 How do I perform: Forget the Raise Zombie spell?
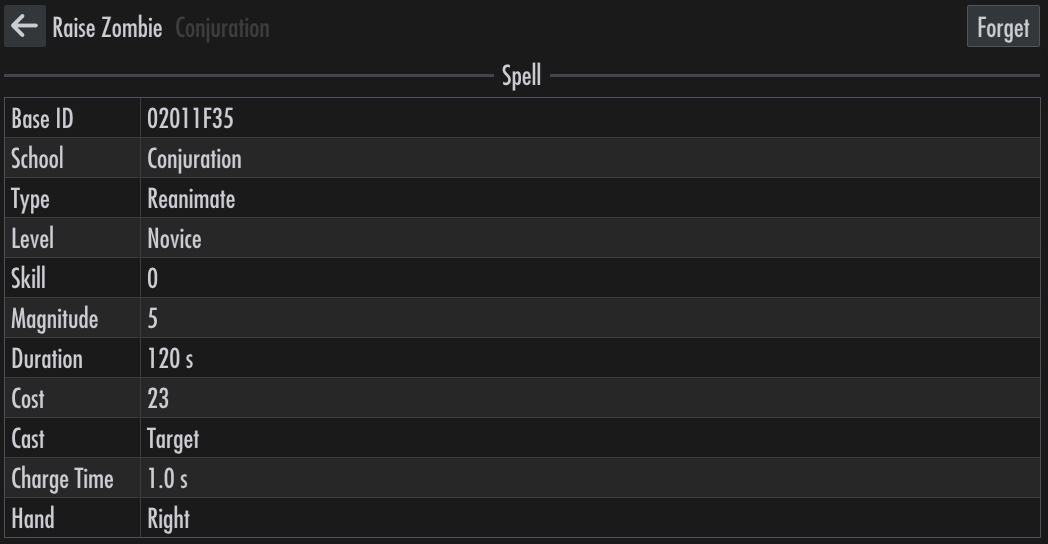tap(1003, 27)
